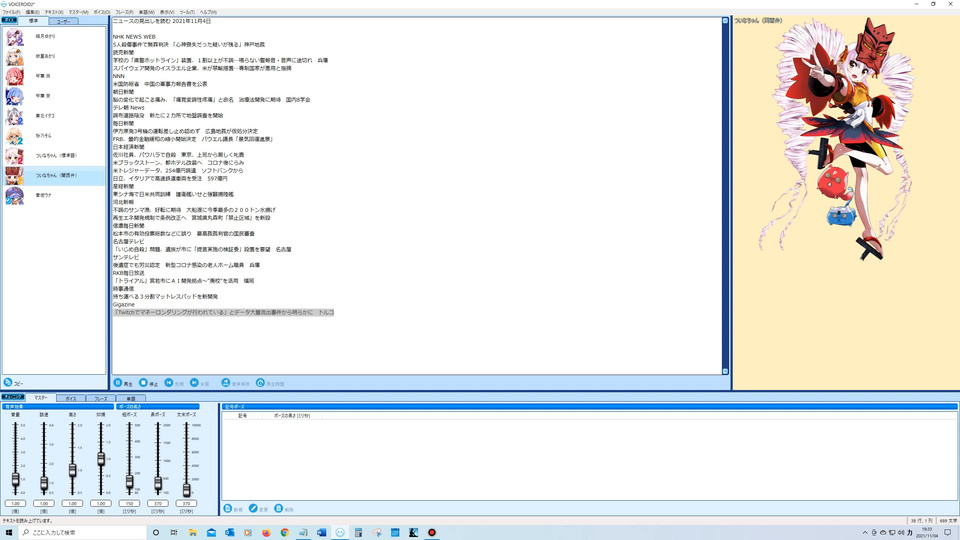Click the テレ朝 News line
The image size is (960, 540).
(129, 108)
